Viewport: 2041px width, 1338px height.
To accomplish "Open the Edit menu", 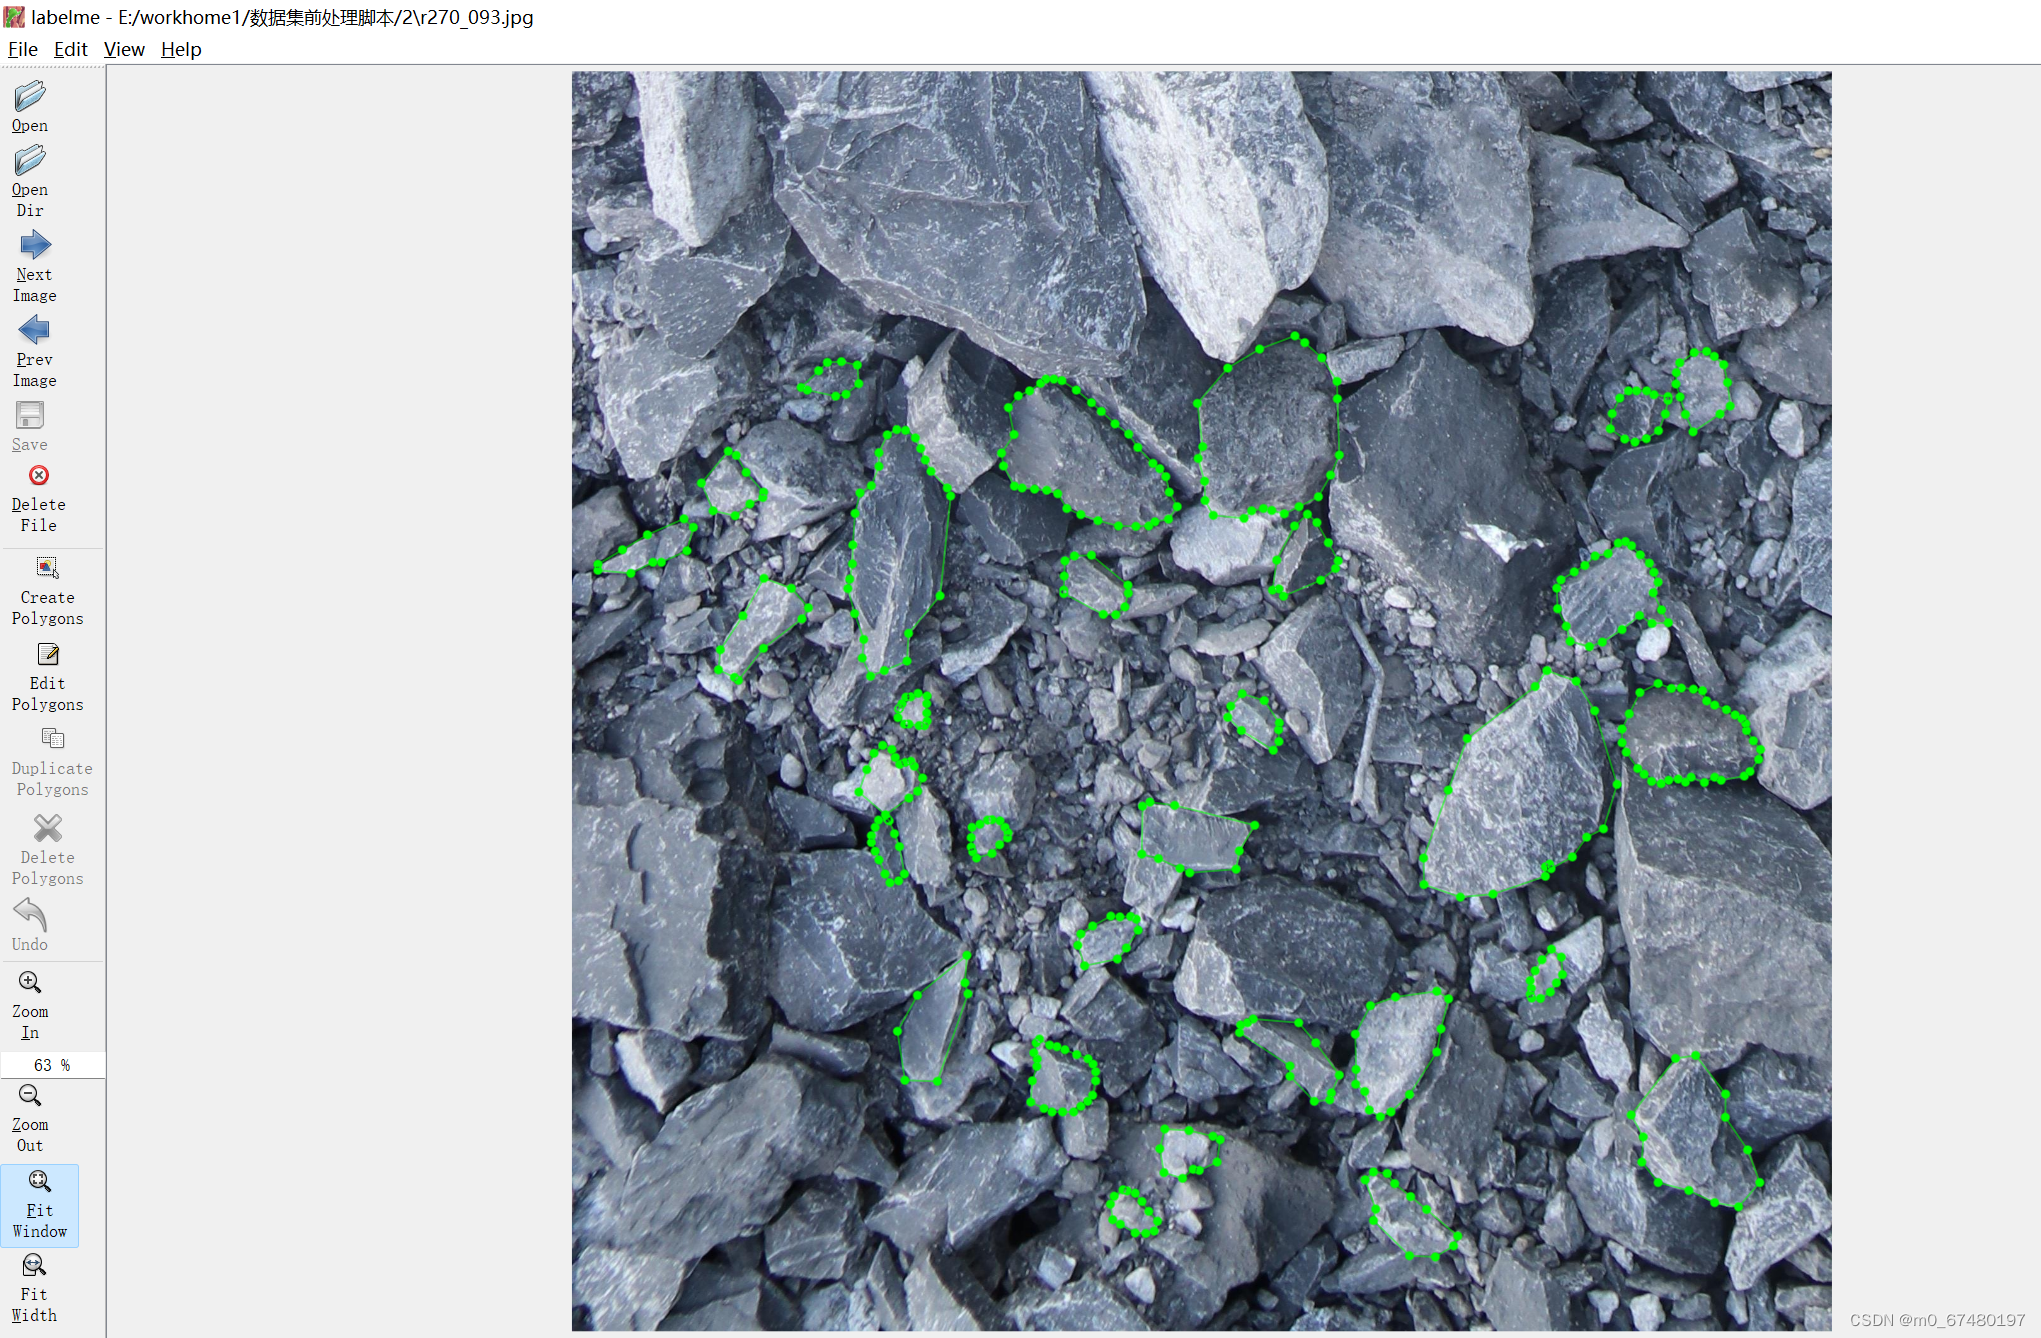I will [x=70, y=49].
